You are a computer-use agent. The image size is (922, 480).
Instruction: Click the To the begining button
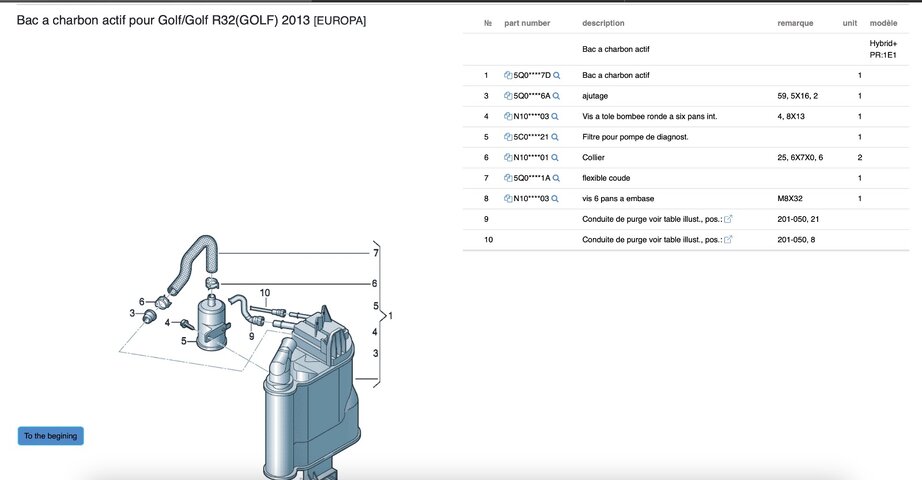coord(51,436)
